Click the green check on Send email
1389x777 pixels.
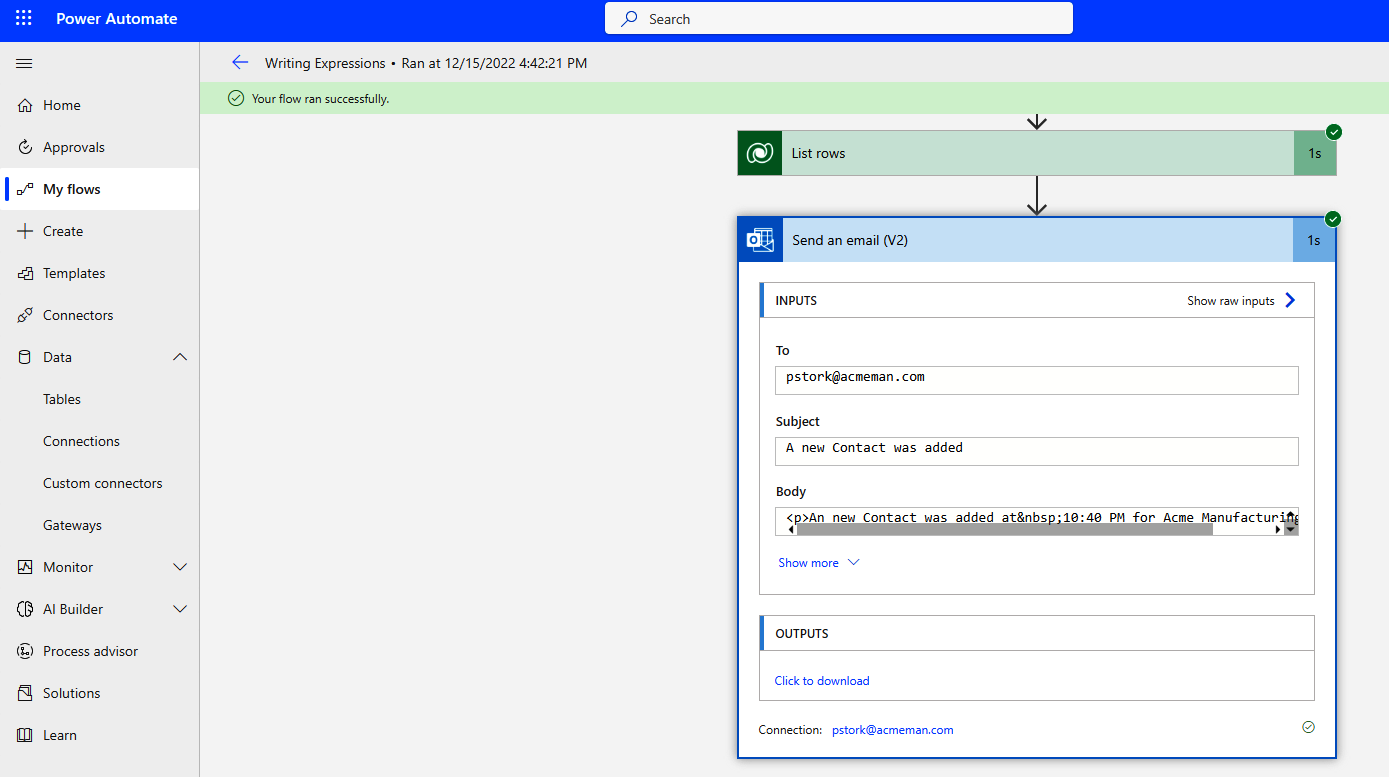1333,219
